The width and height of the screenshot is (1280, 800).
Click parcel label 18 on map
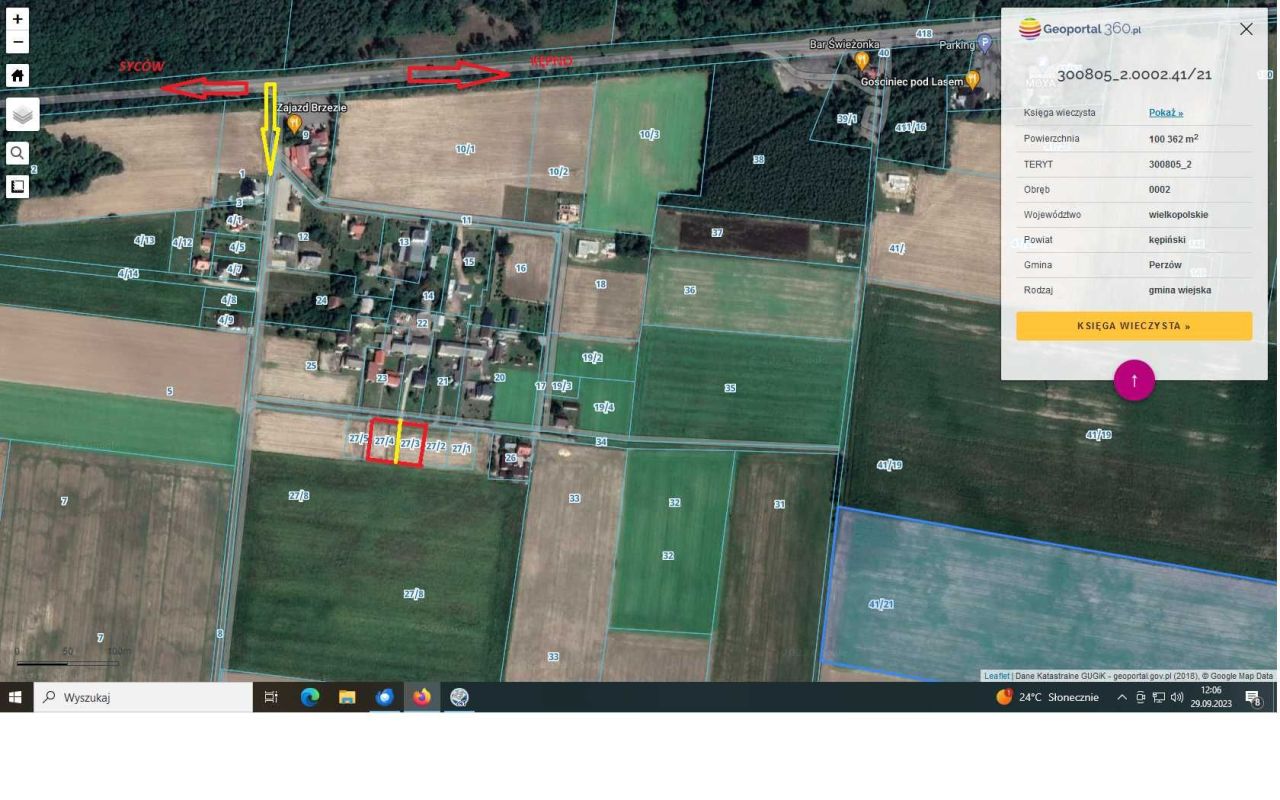tap(601, 285)
